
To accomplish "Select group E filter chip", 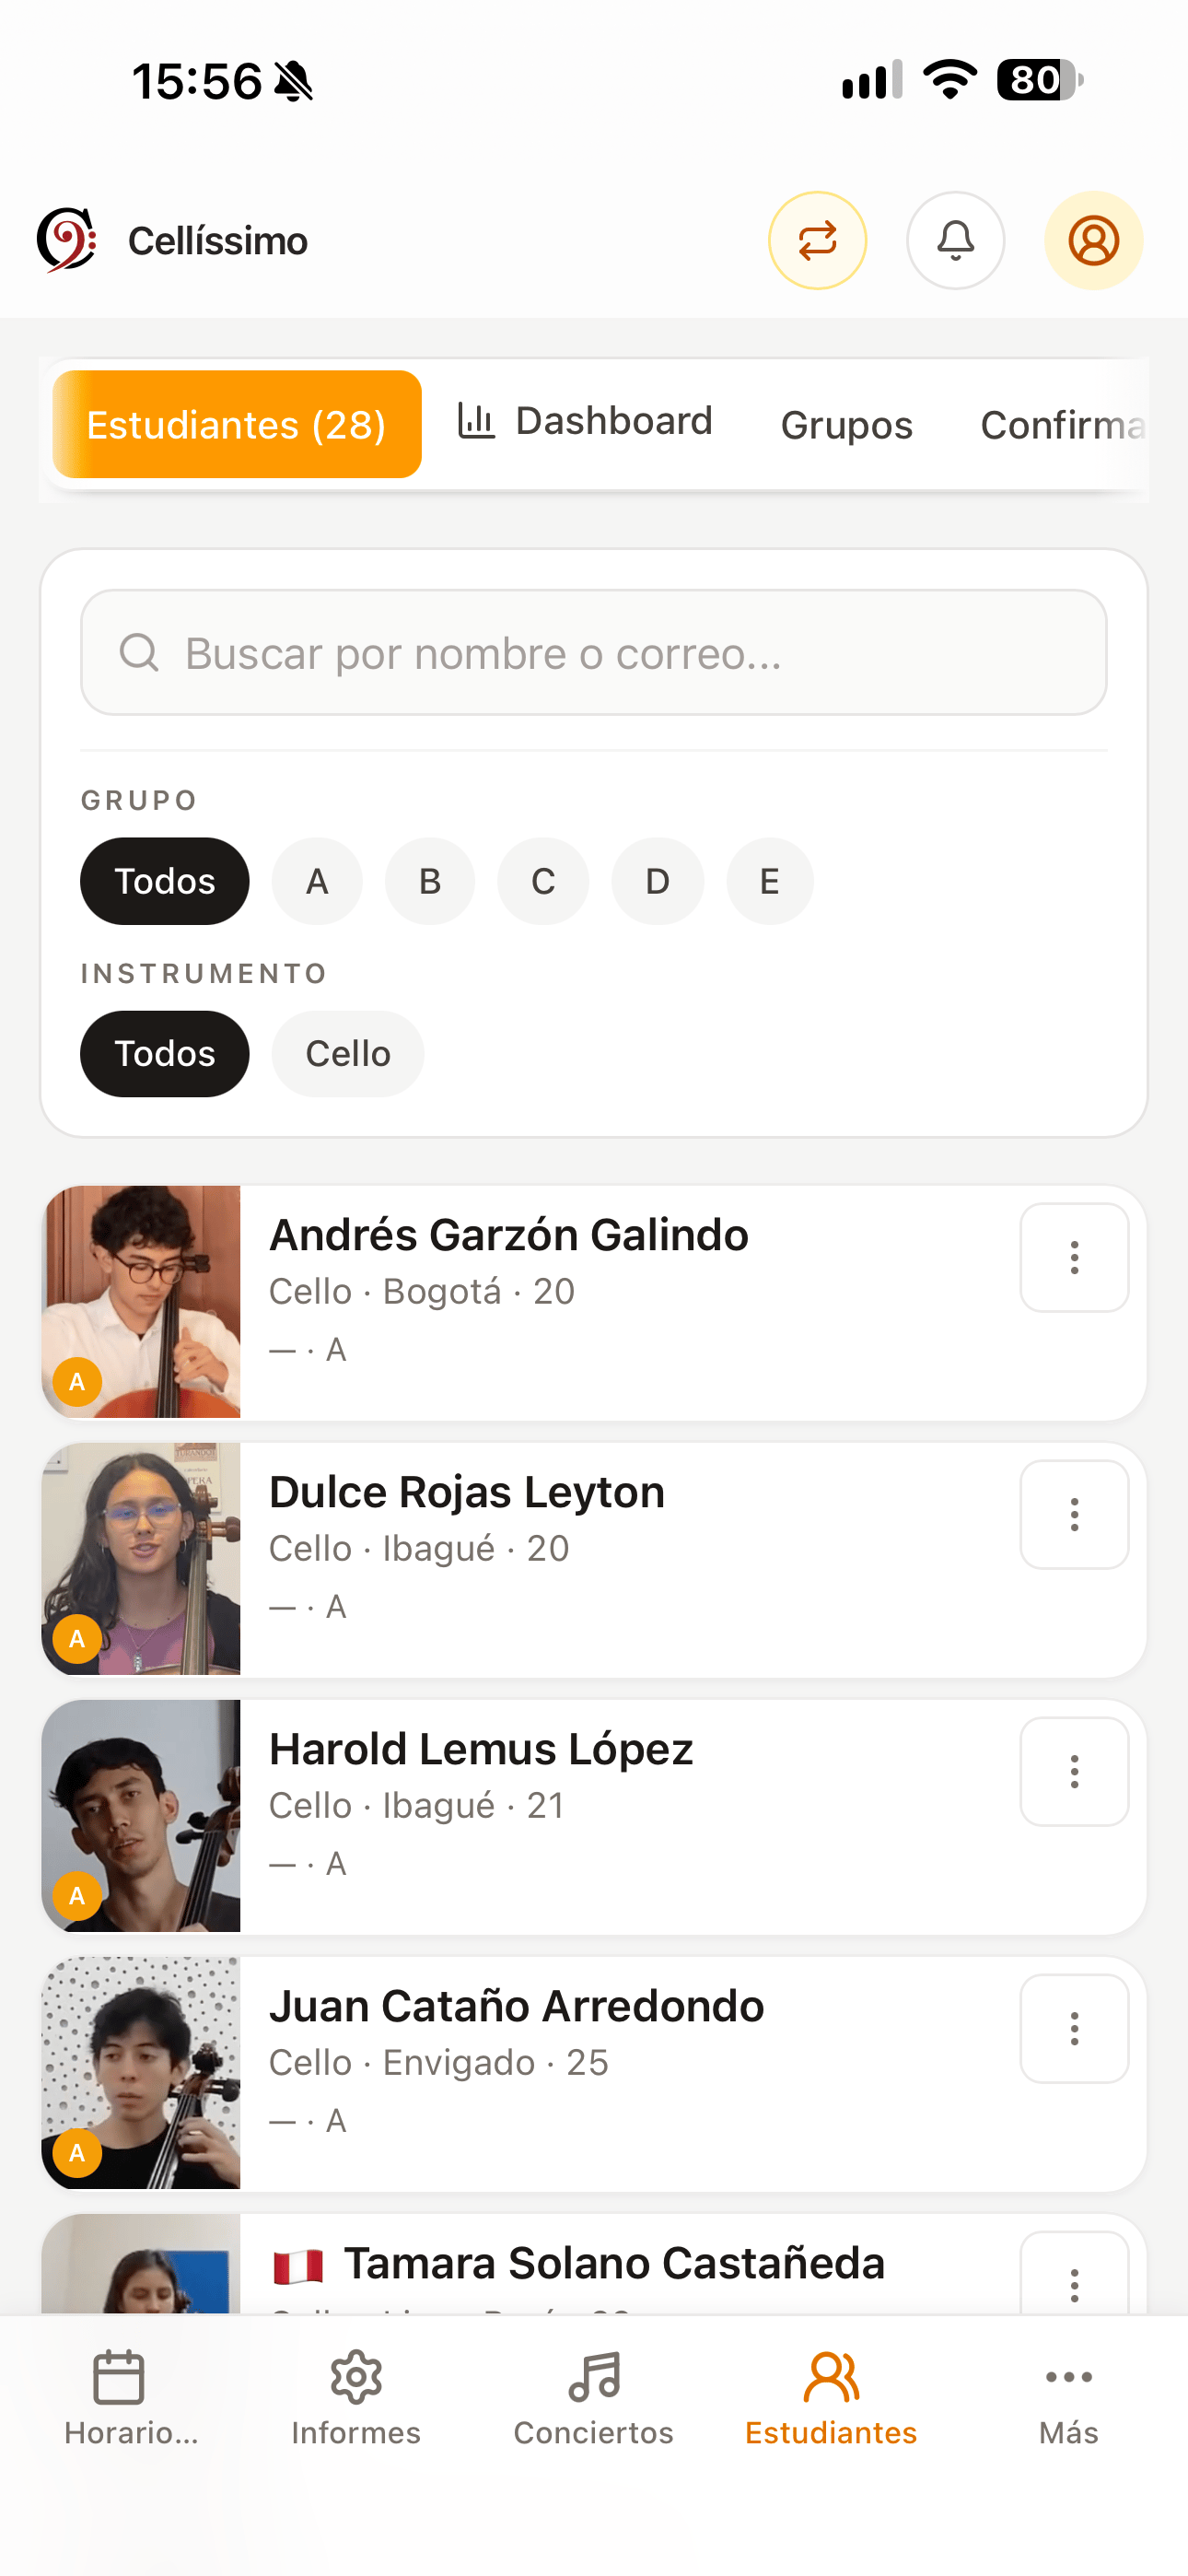I will [769, 881].
